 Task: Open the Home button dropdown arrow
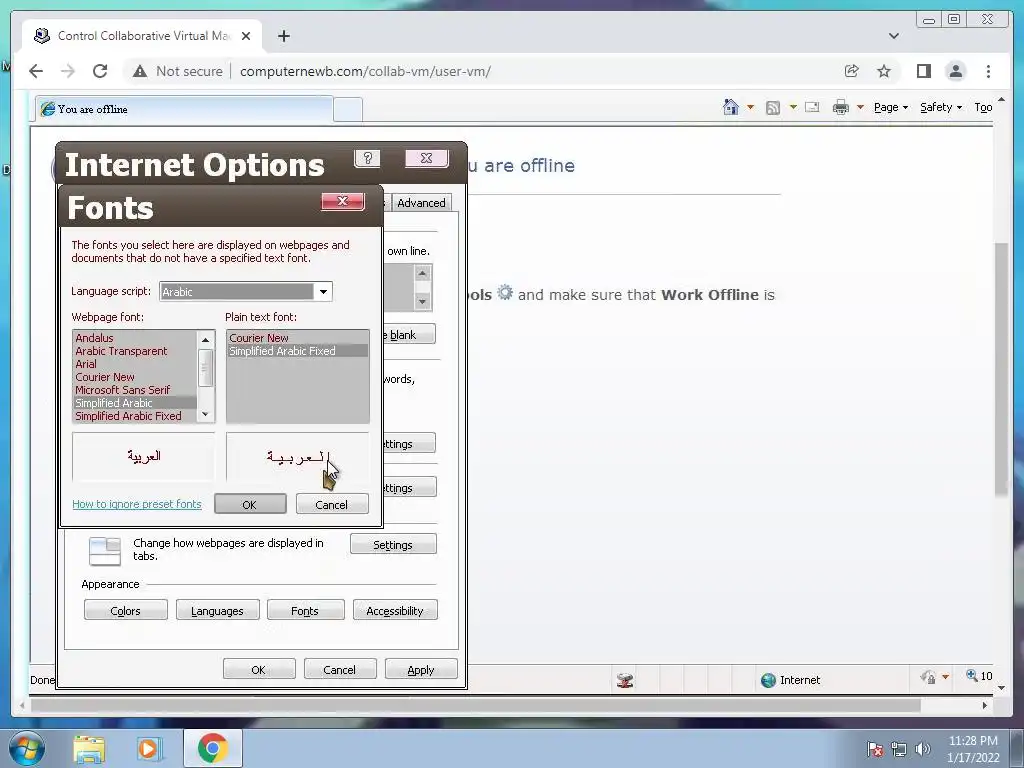pyautogui.click(x=750, y=108)
